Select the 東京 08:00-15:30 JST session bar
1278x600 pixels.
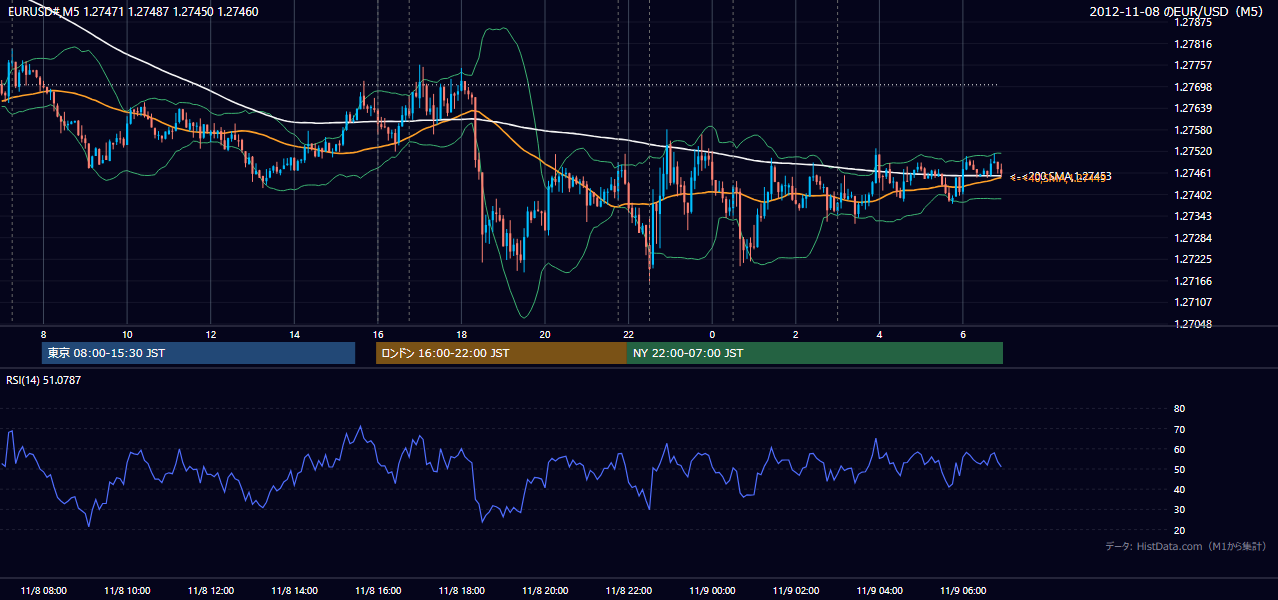(x=198, y=353)
